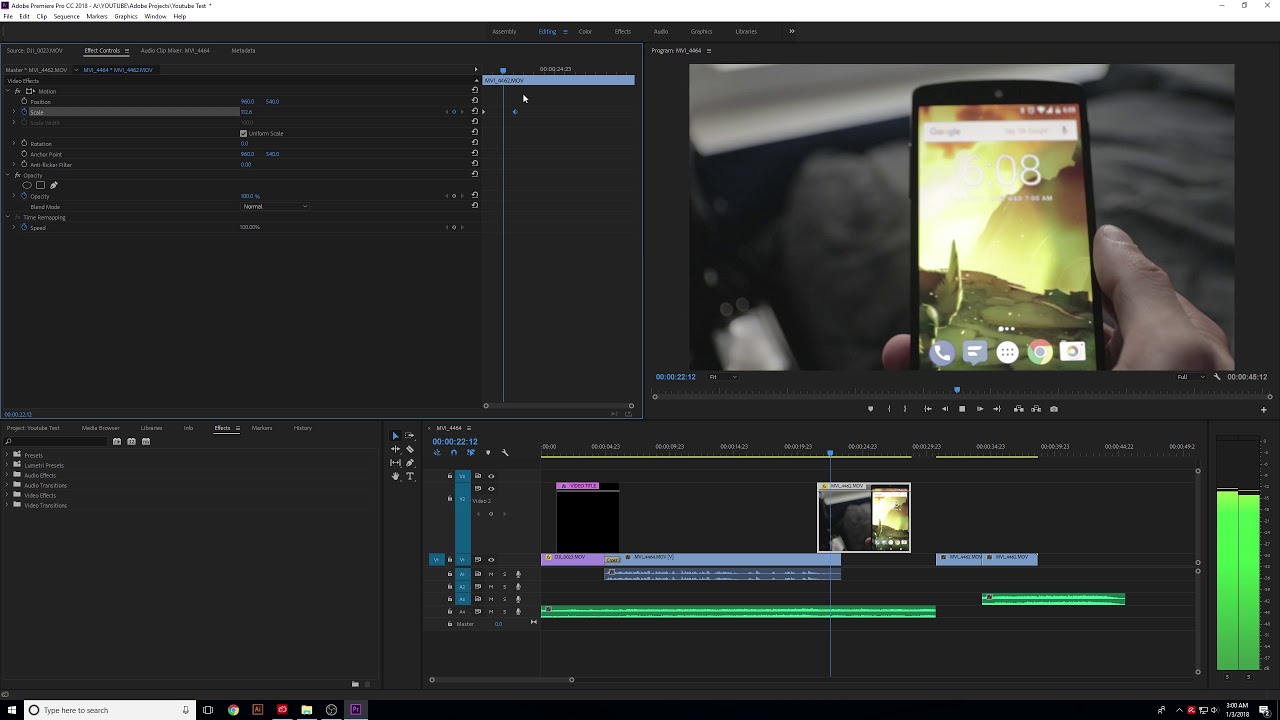
Task: Open timeline display settings wrench
Action: point(505,453)
